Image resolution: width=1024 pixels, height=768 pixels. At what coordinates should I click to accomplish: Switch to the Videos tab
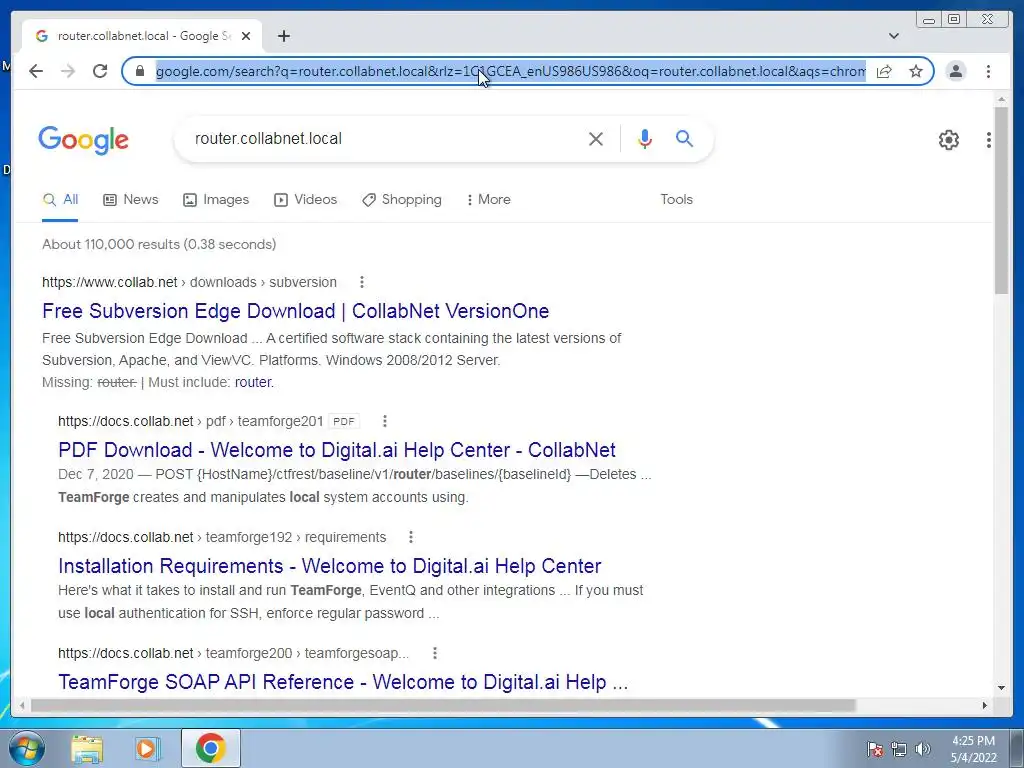coord(306,200)
